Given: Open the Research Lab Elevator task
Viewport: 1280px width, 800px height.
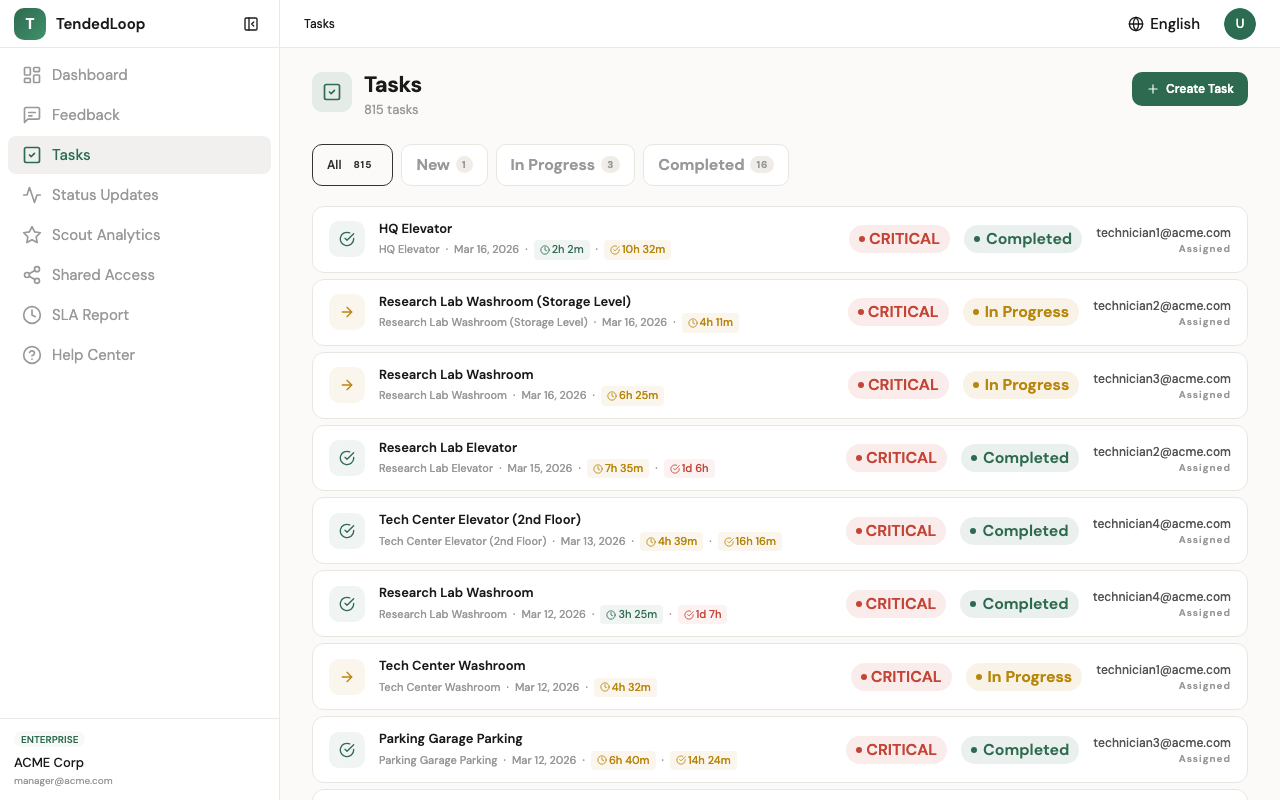Looking at the screenshot, I should click(x=448, y=447).
